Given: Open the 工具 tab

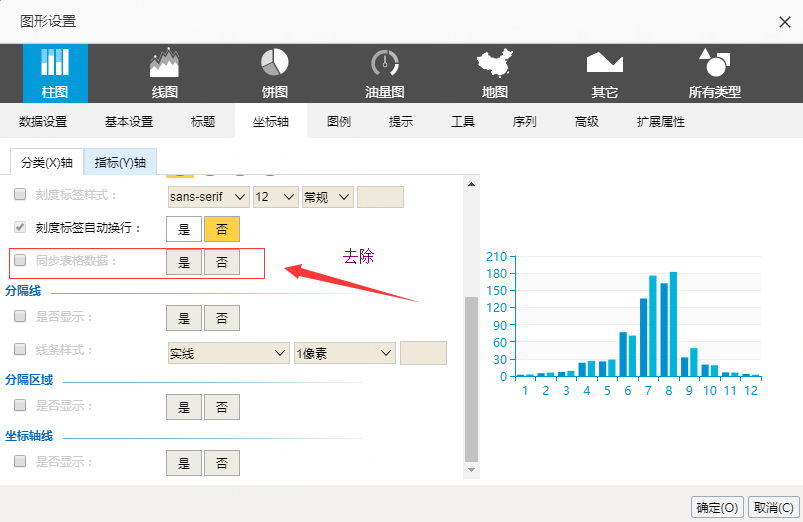Looking at the screenshot, I should coord(463,121).
